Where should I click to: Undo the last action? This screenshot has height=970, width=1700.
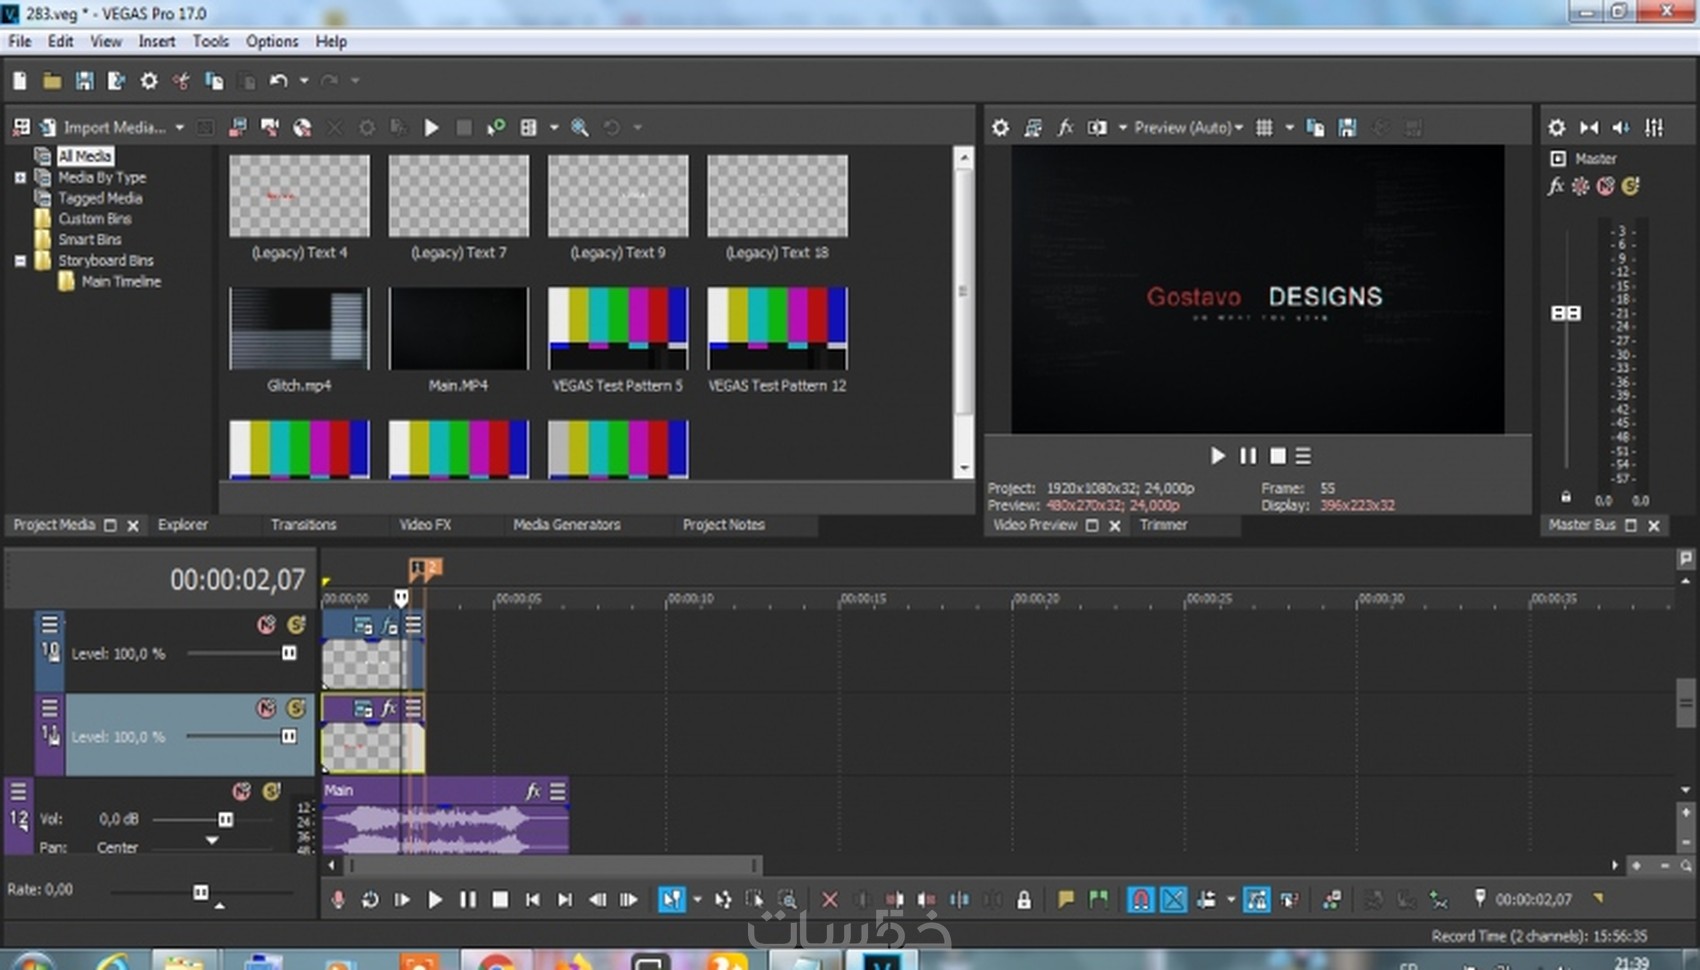279,81
